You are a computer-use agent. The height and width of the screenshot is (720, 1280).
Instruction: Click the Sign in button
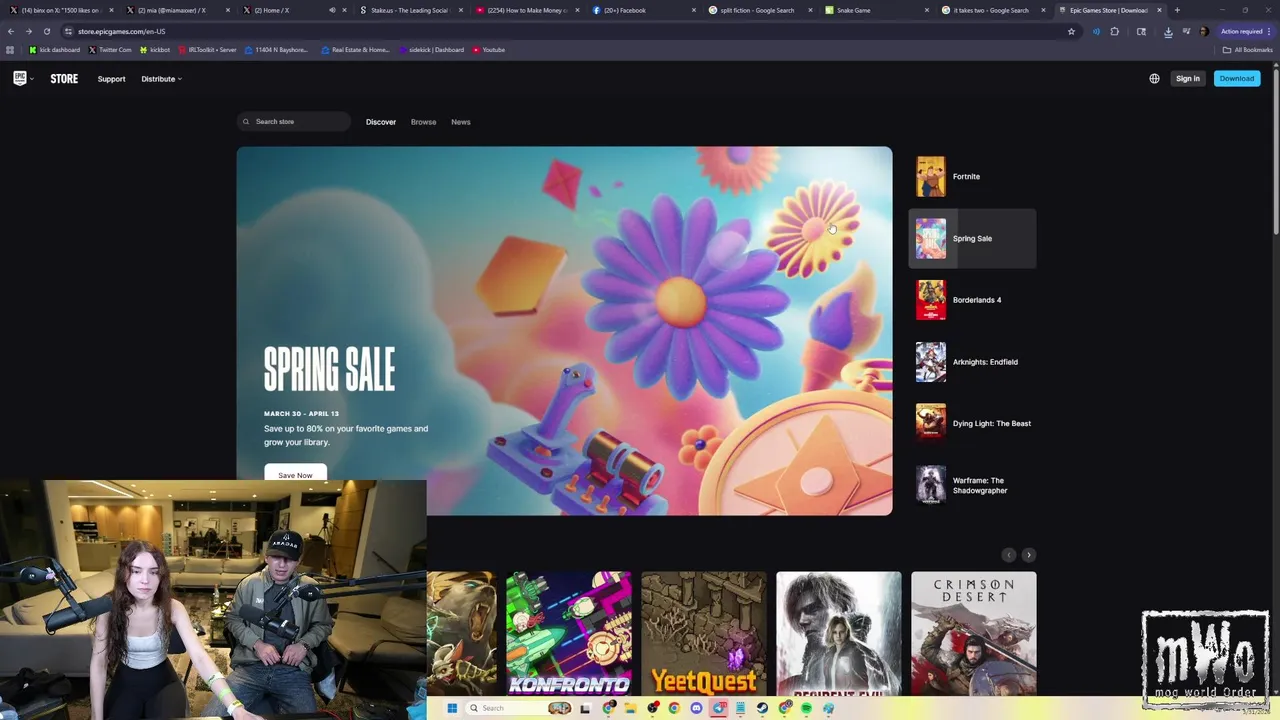[1188, 78]
